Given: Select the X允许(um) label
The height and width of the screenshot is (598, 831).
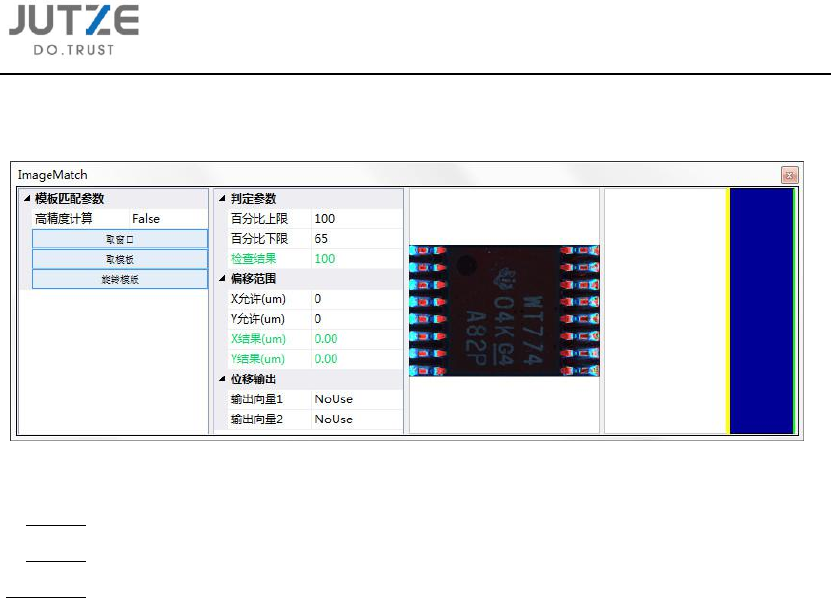Looking at the screenshot, I should [x=258, y=299].
